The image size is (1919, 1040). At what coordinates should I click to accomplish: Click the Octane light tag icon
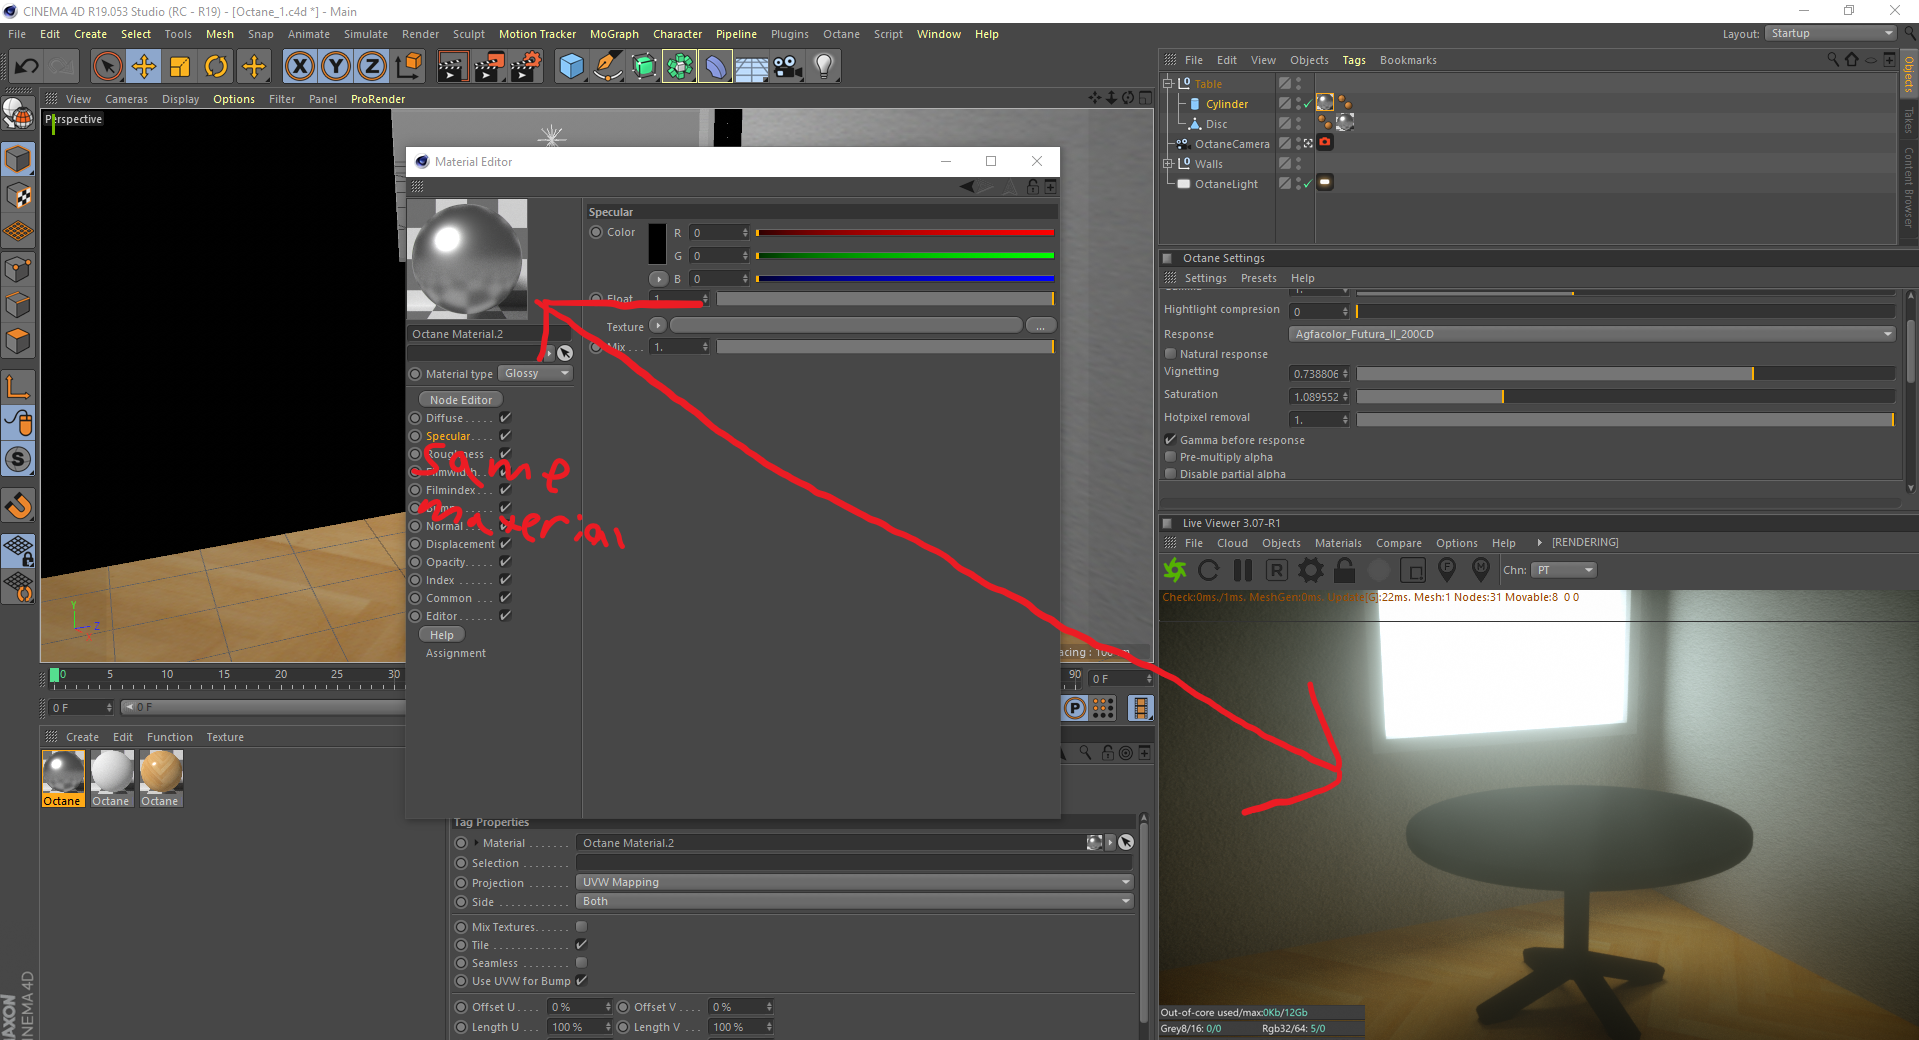(1325, 182)
